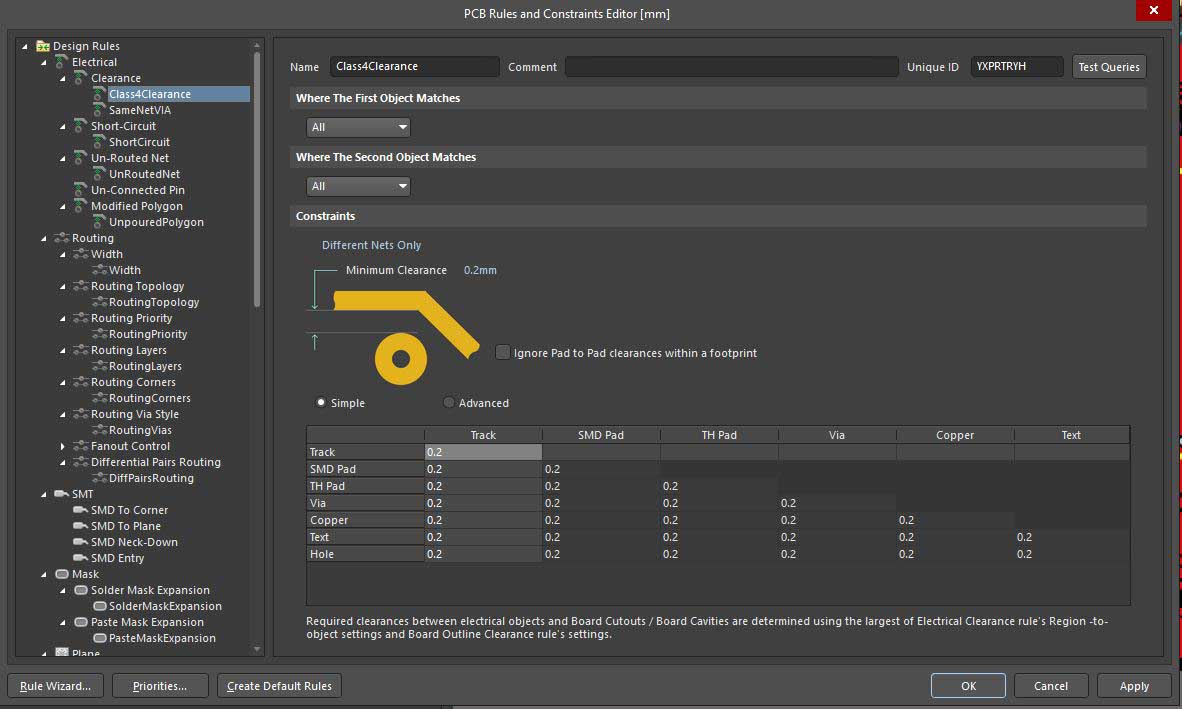Open the second object matches dropdown
1182x709 pixels.
pyautogui.click(x=358, y=186)
